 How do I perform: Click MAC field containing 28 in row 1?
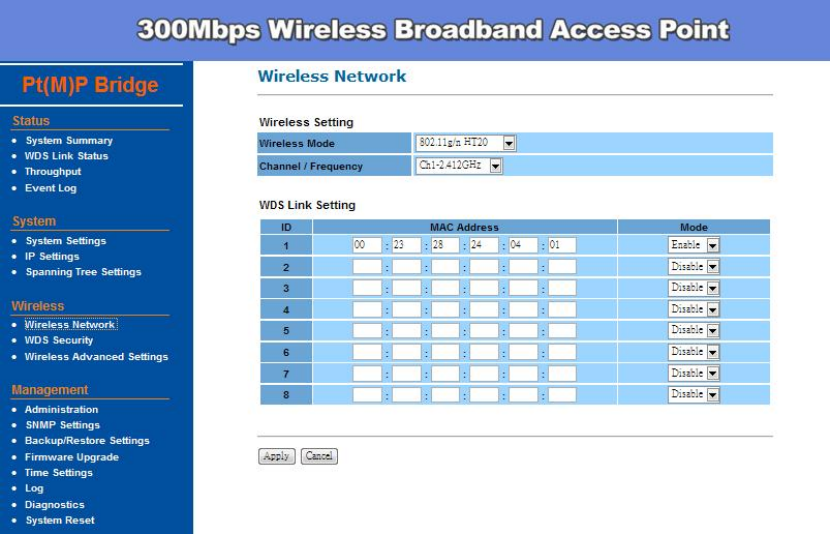coord(445,245)
